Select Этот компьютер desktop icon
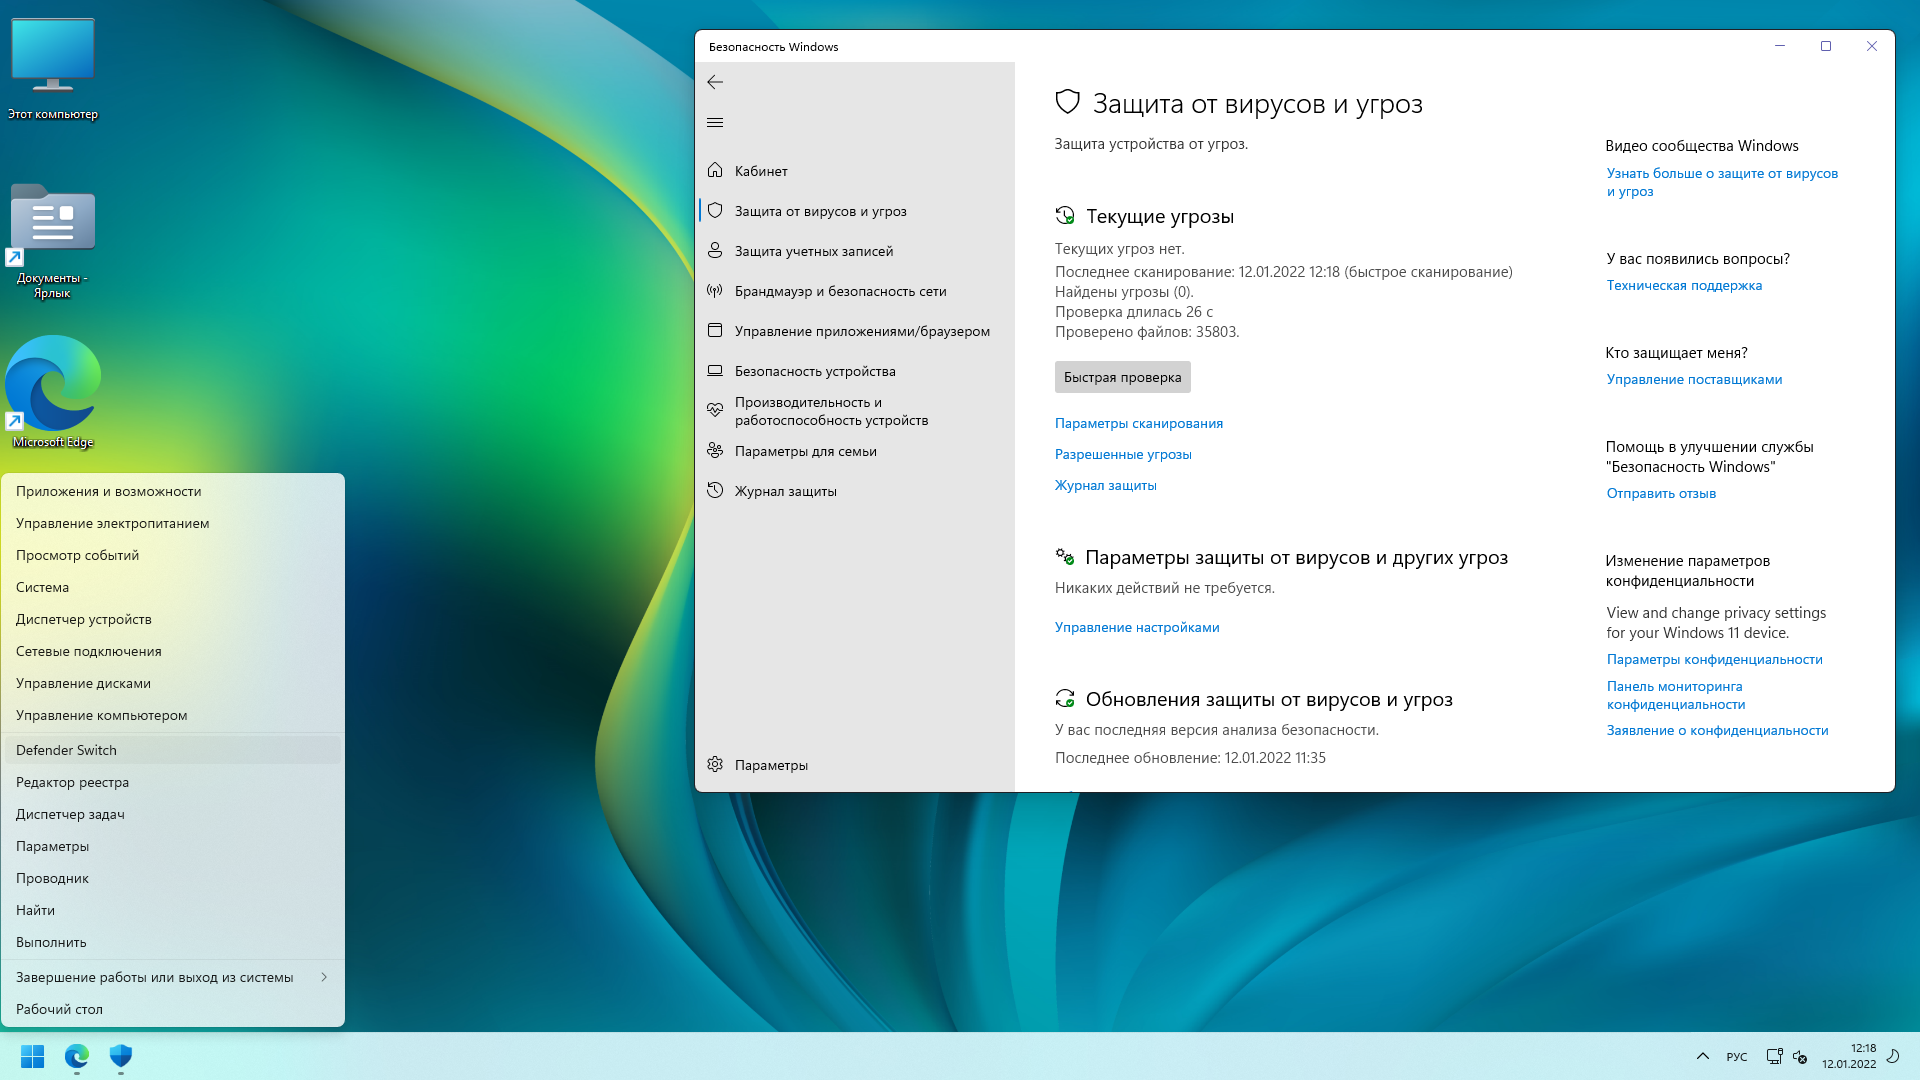 point(53,69)
